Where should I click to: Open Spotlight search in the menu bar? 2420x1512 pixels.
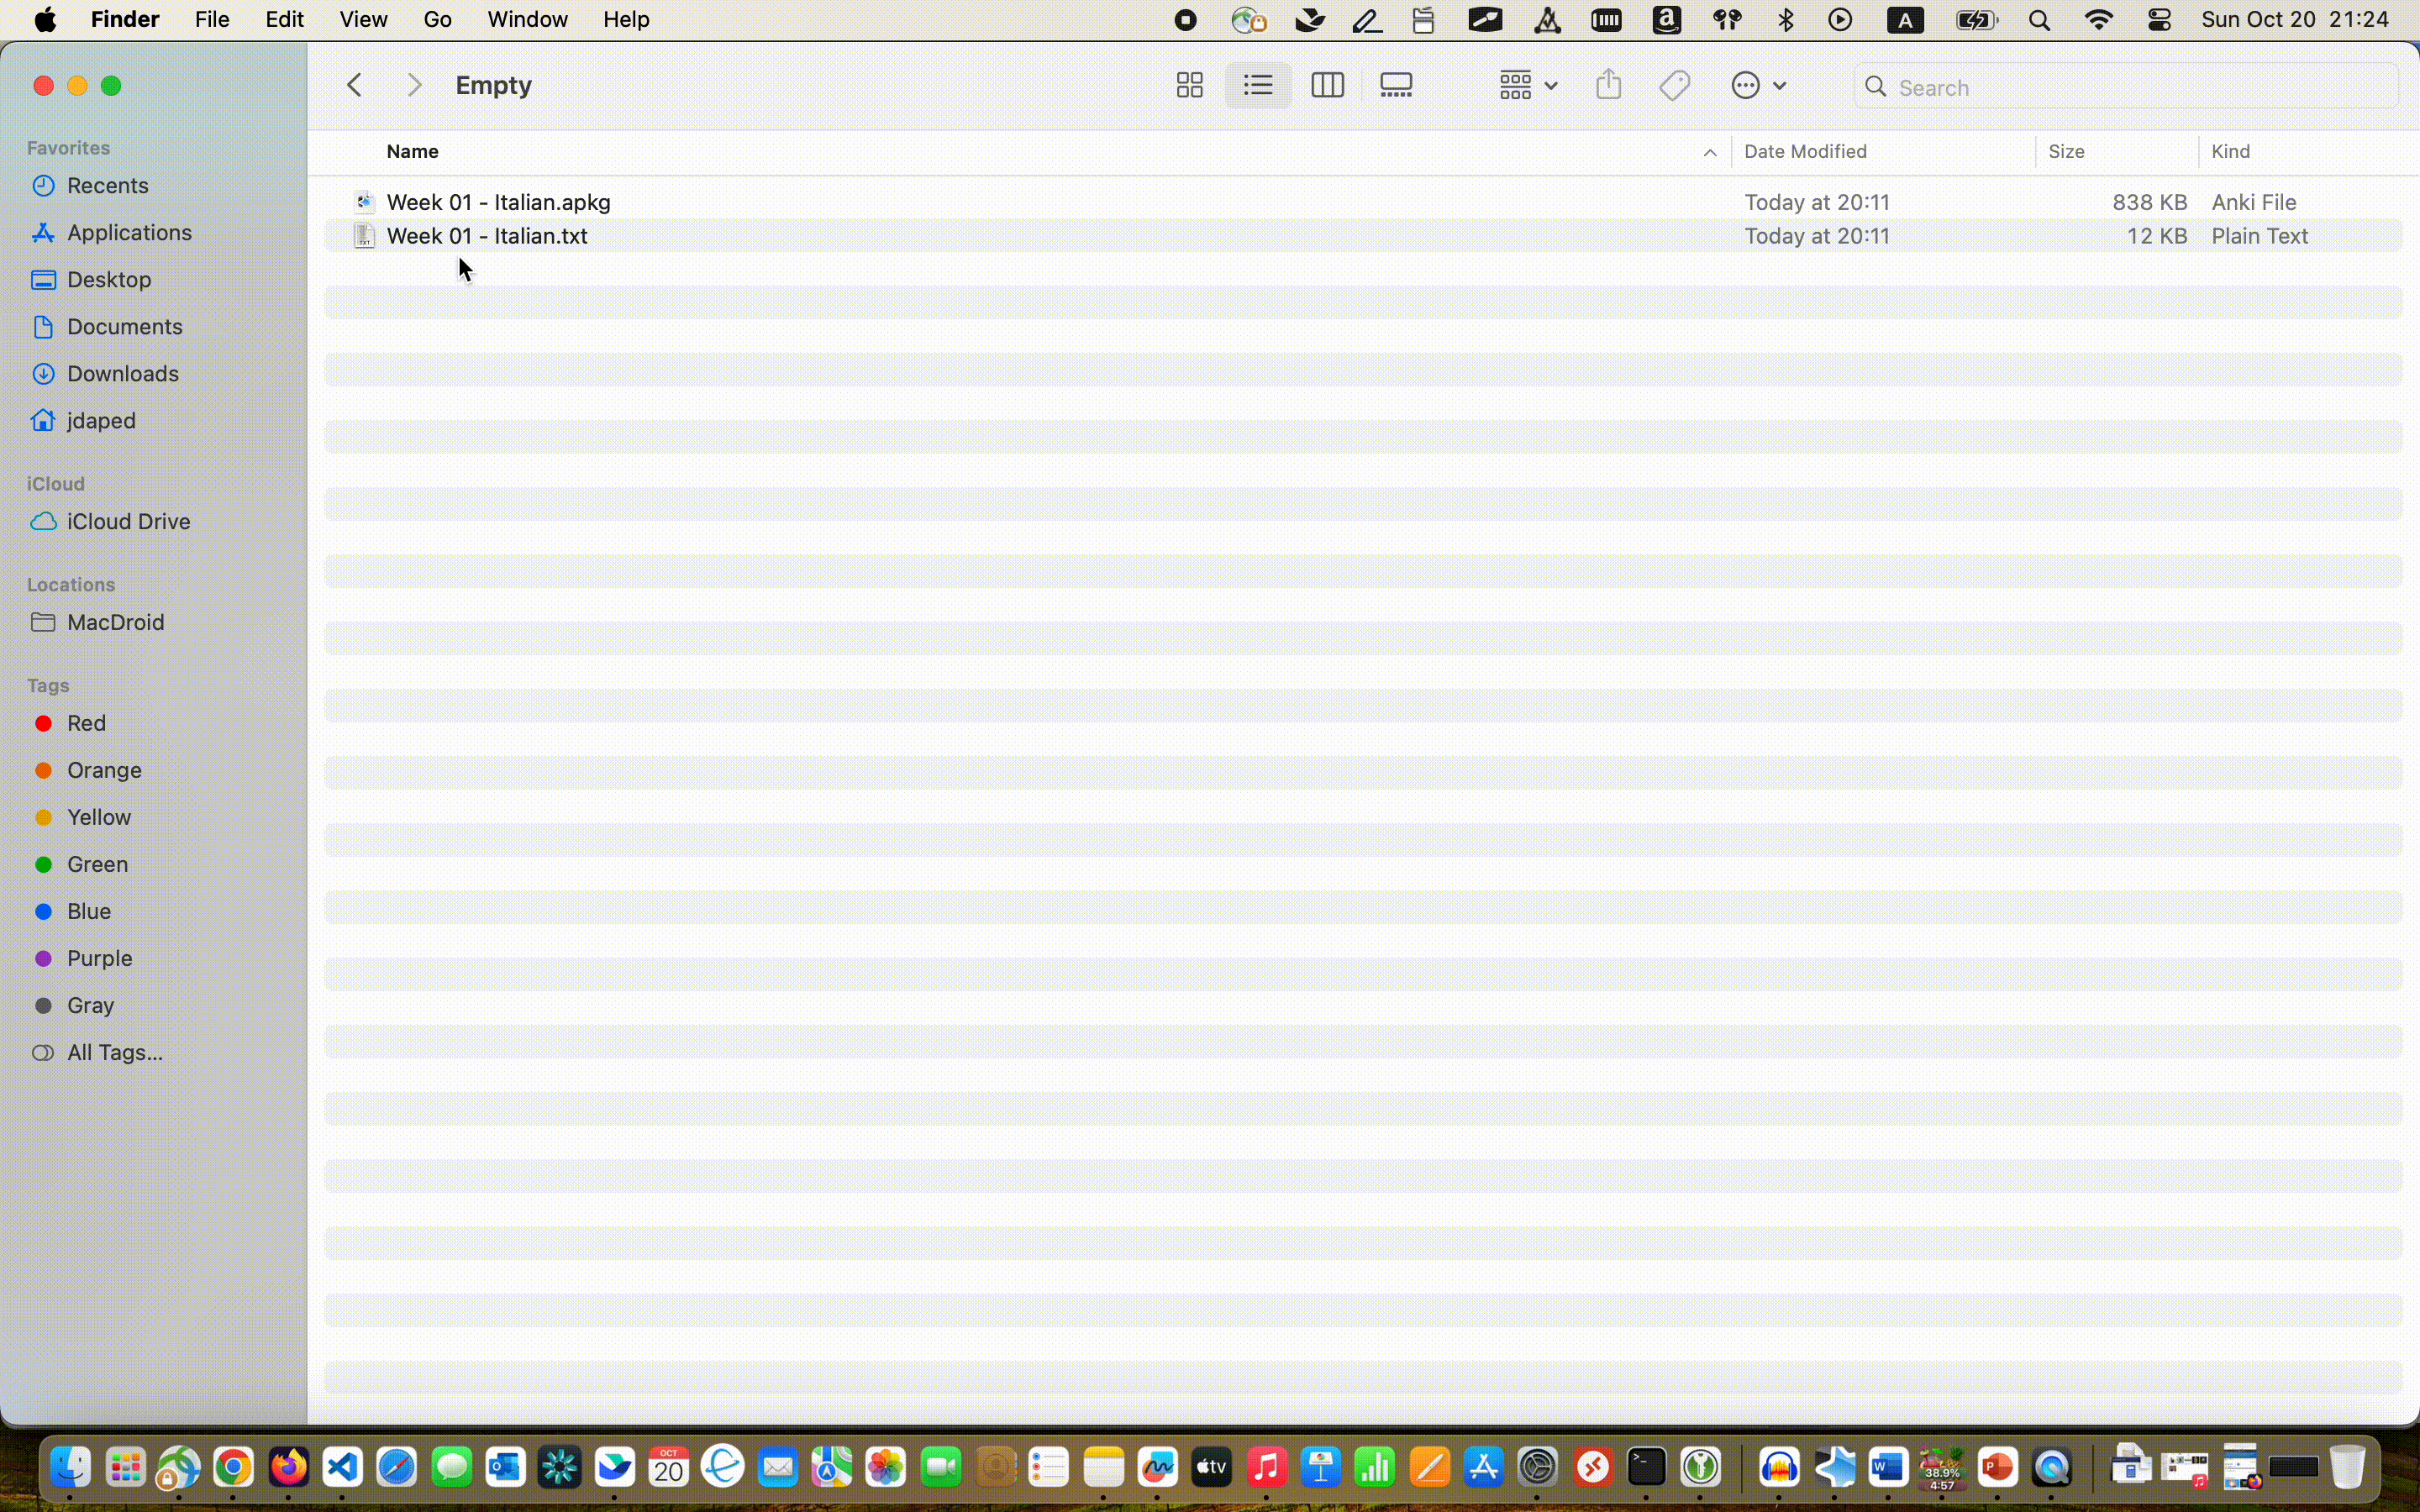2040,20
